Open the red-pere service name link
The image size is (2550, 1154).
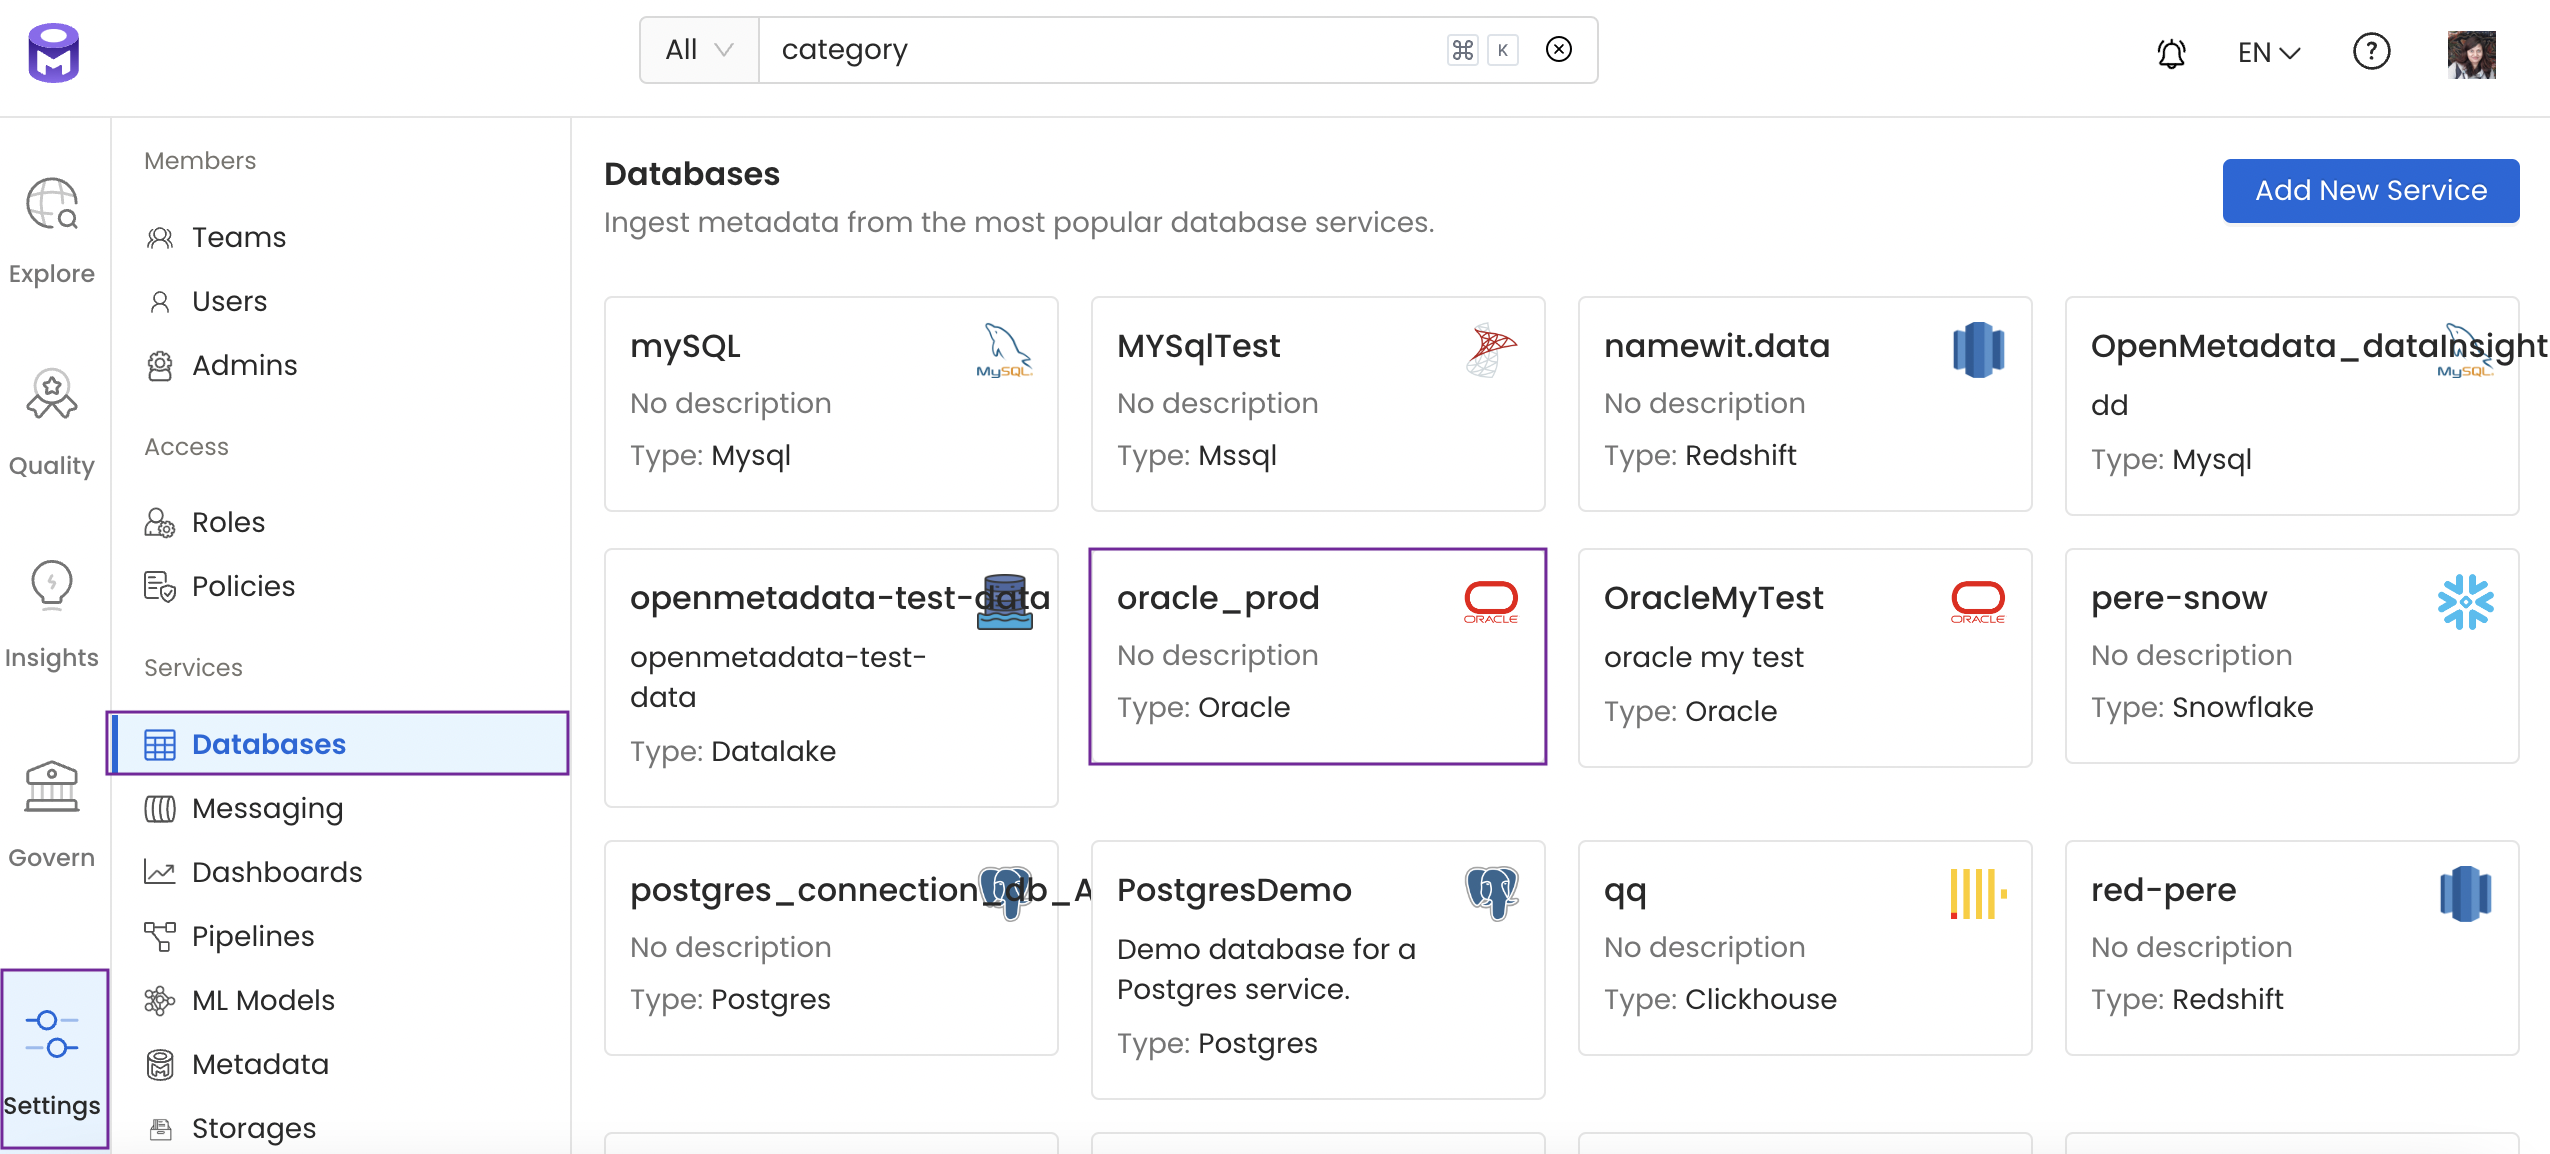[x=2163, y=890]
